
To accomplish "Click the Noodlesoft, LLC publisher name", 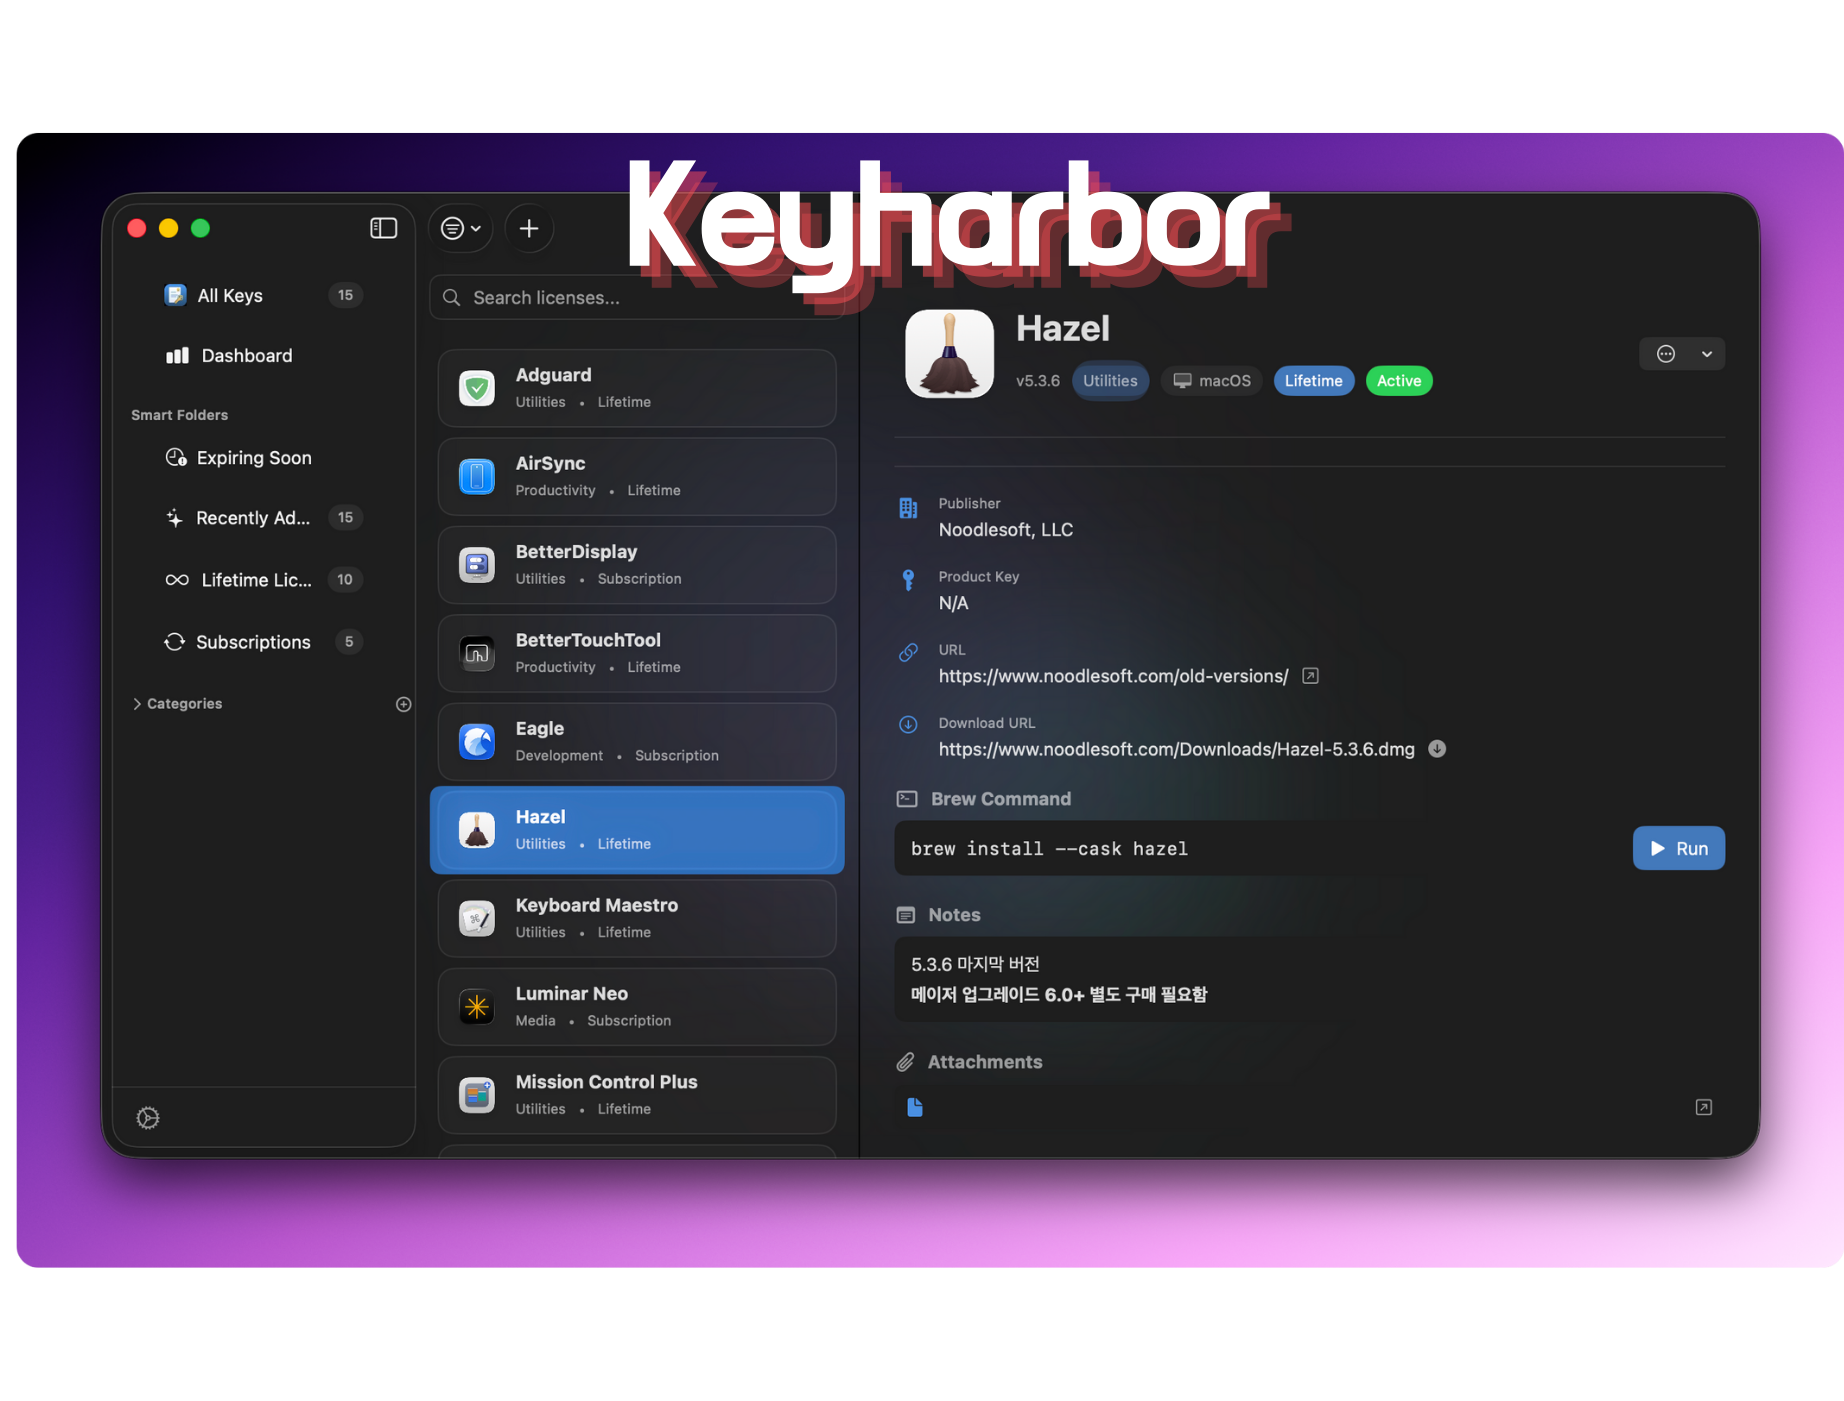I will tap(1005, 530).
